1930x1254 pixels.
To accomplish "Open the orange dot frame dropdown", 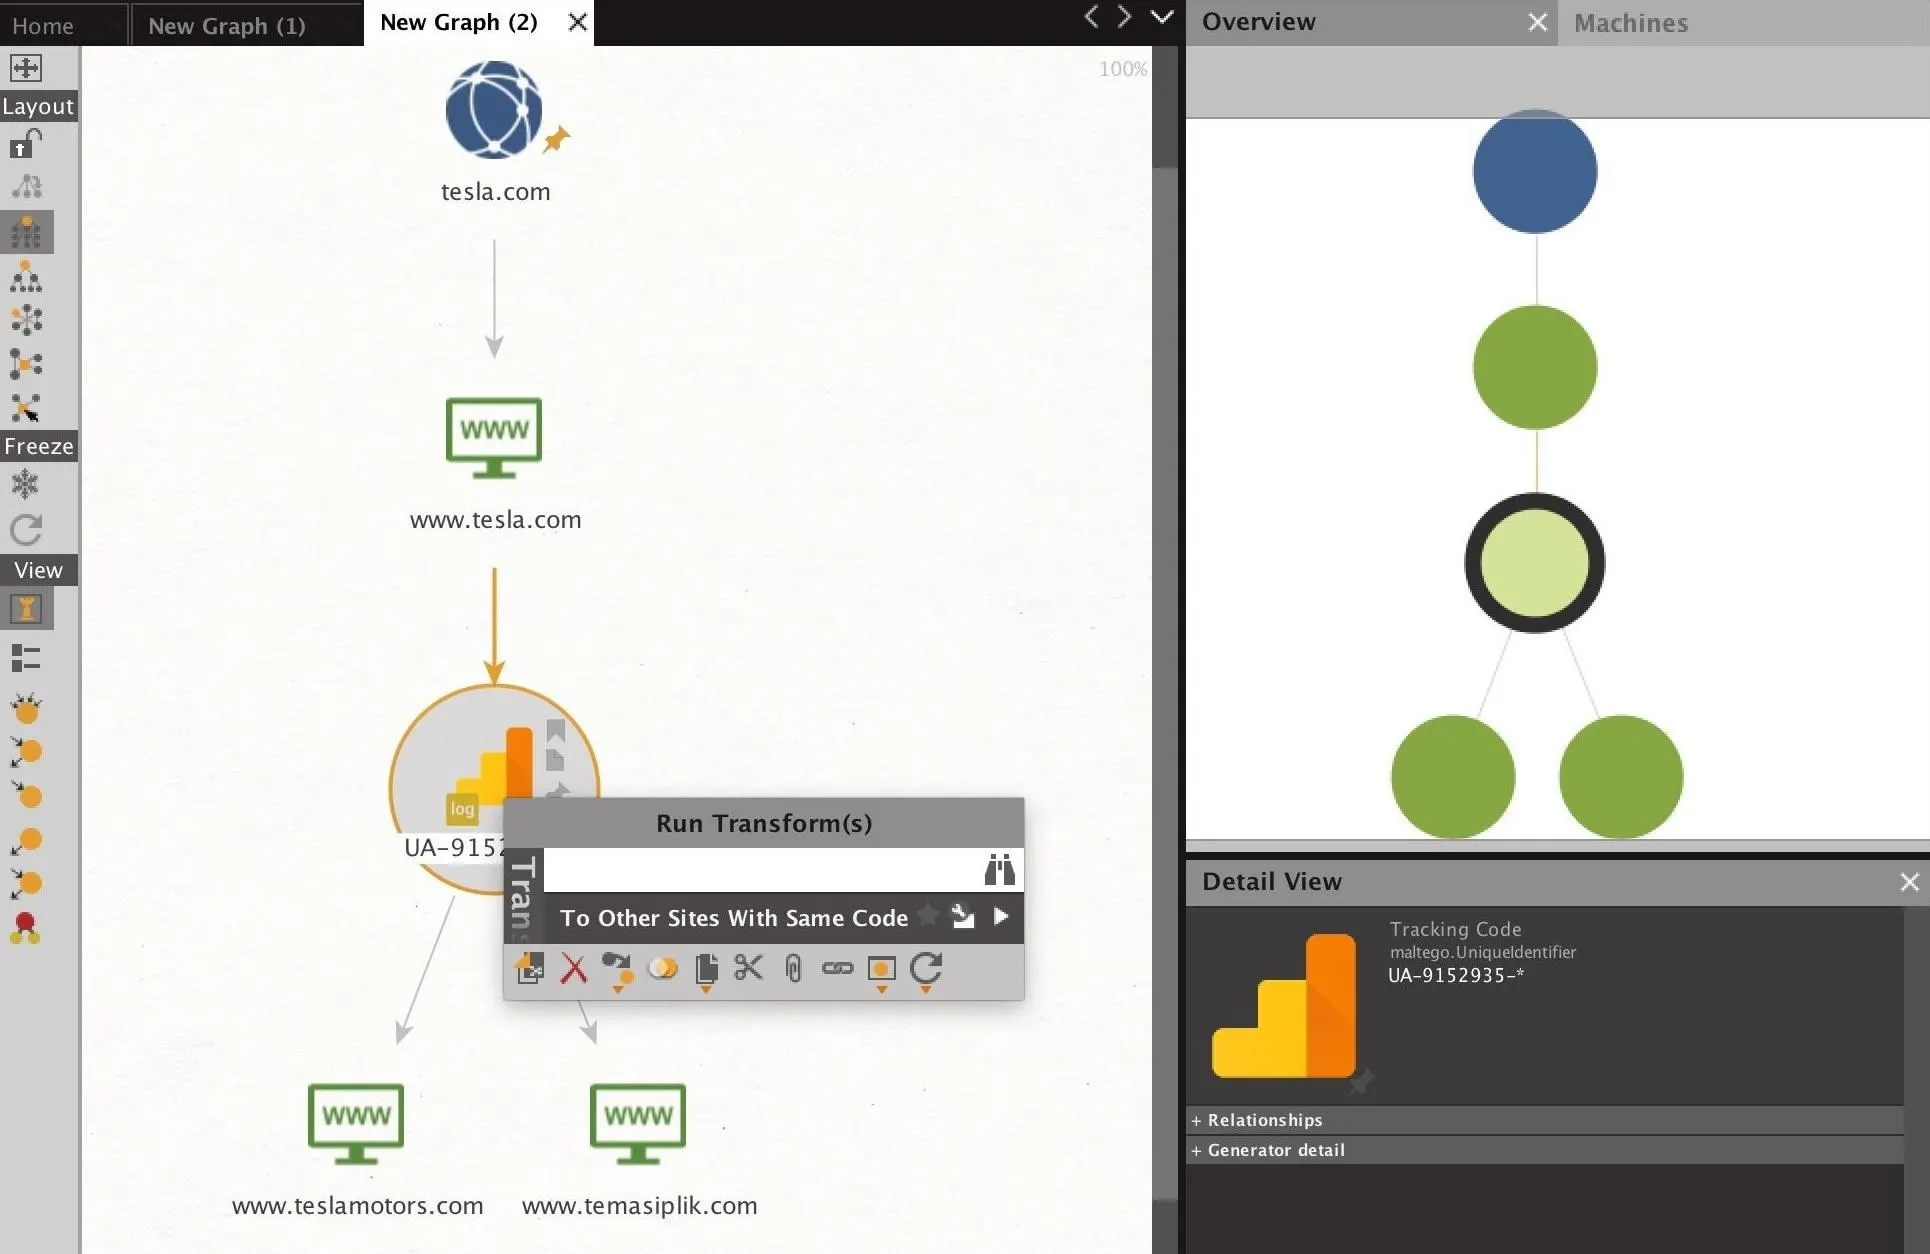I will point(881,971).
